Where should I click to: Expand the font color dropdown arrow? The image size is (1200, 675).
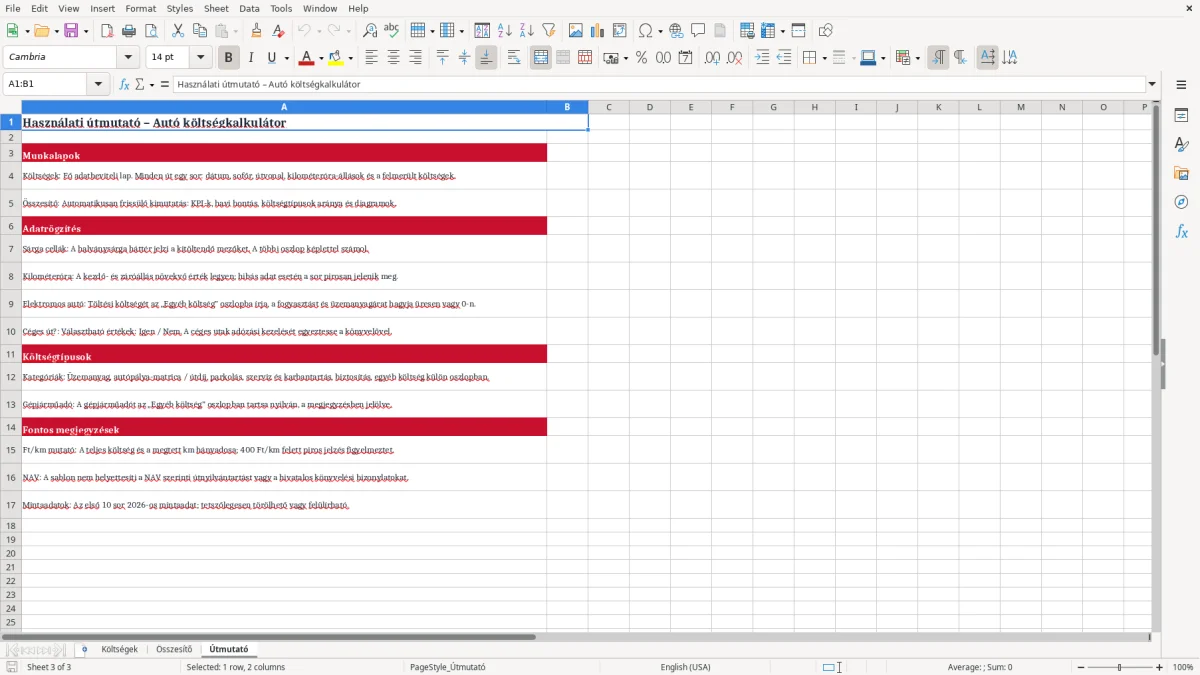click(320, 58)
